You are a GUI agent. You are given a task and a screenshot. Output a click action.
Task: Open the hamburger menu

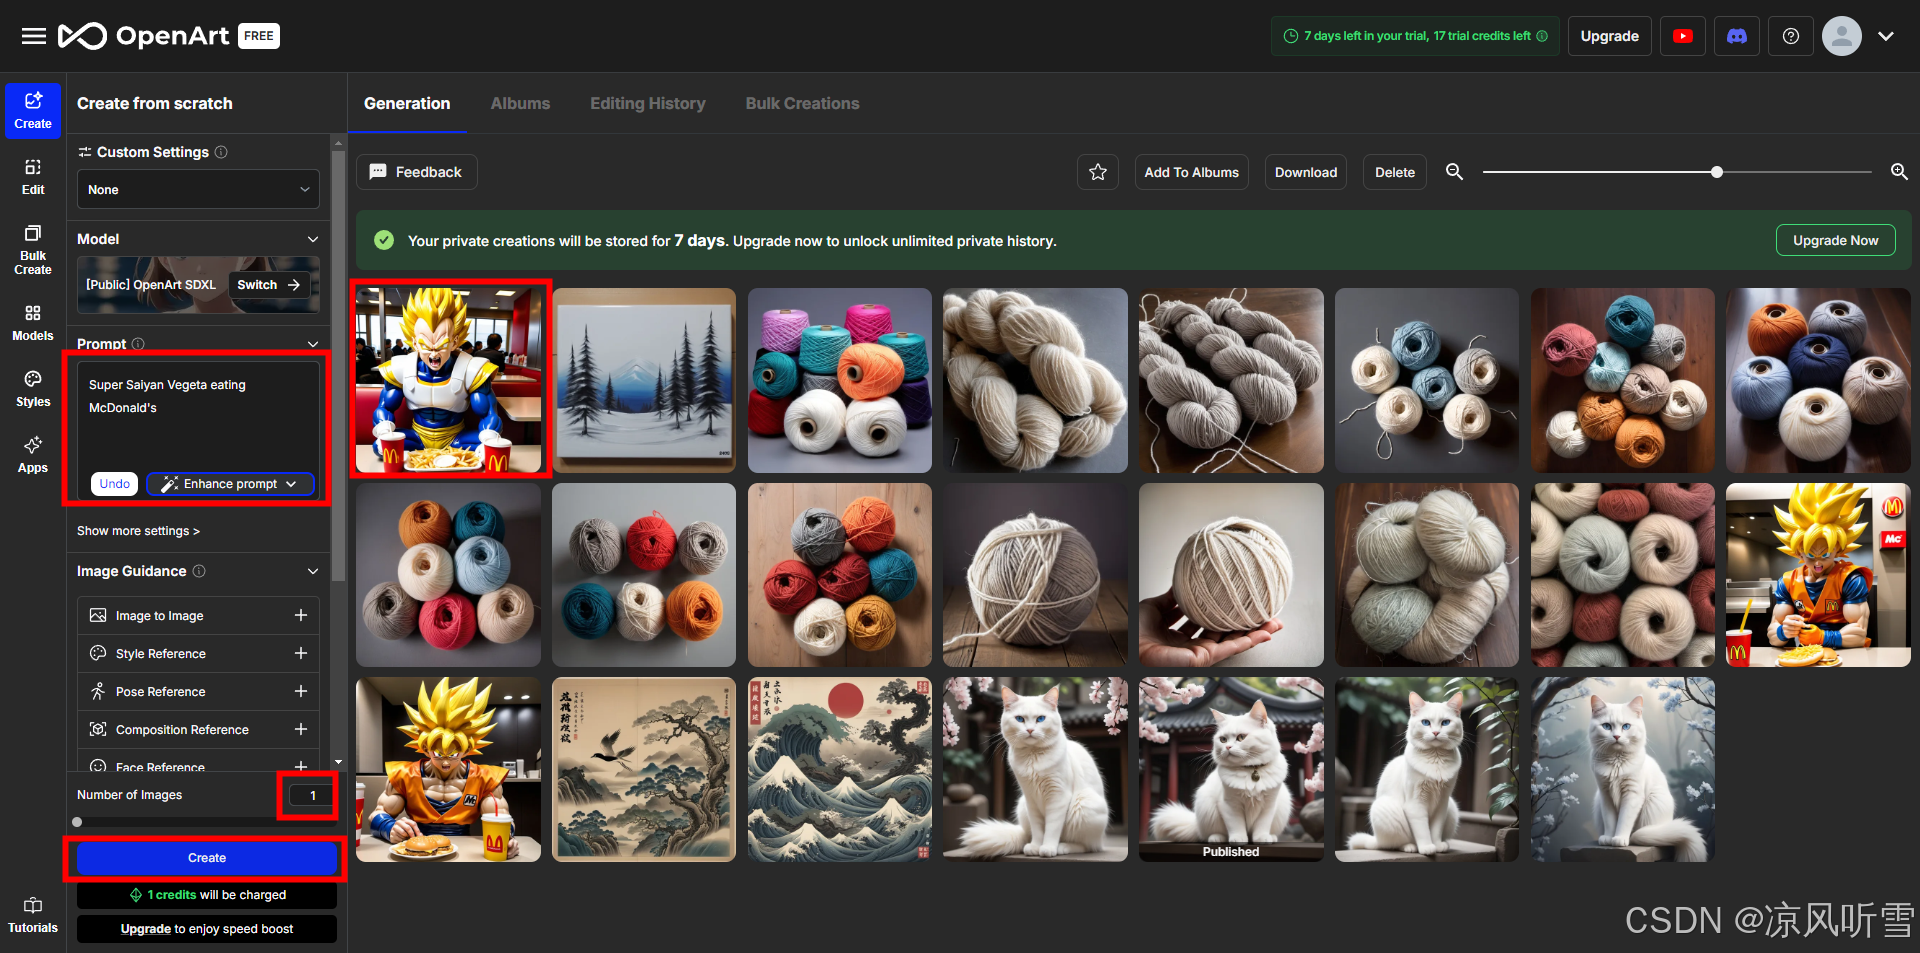pyautogui.click(x=33, y=36)
